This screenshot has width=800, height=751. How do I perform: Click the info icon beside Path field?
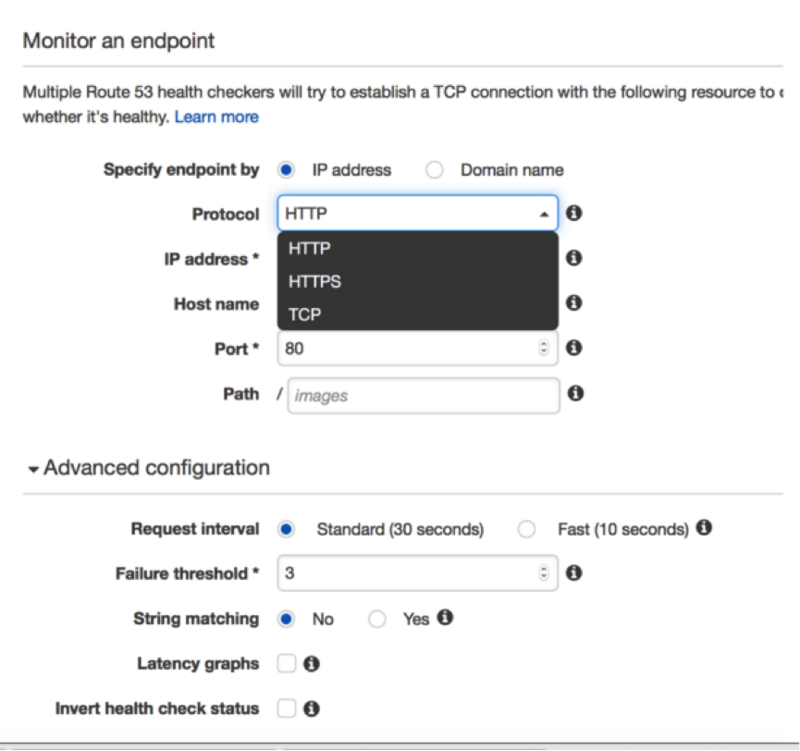click(x=576, y=393)
